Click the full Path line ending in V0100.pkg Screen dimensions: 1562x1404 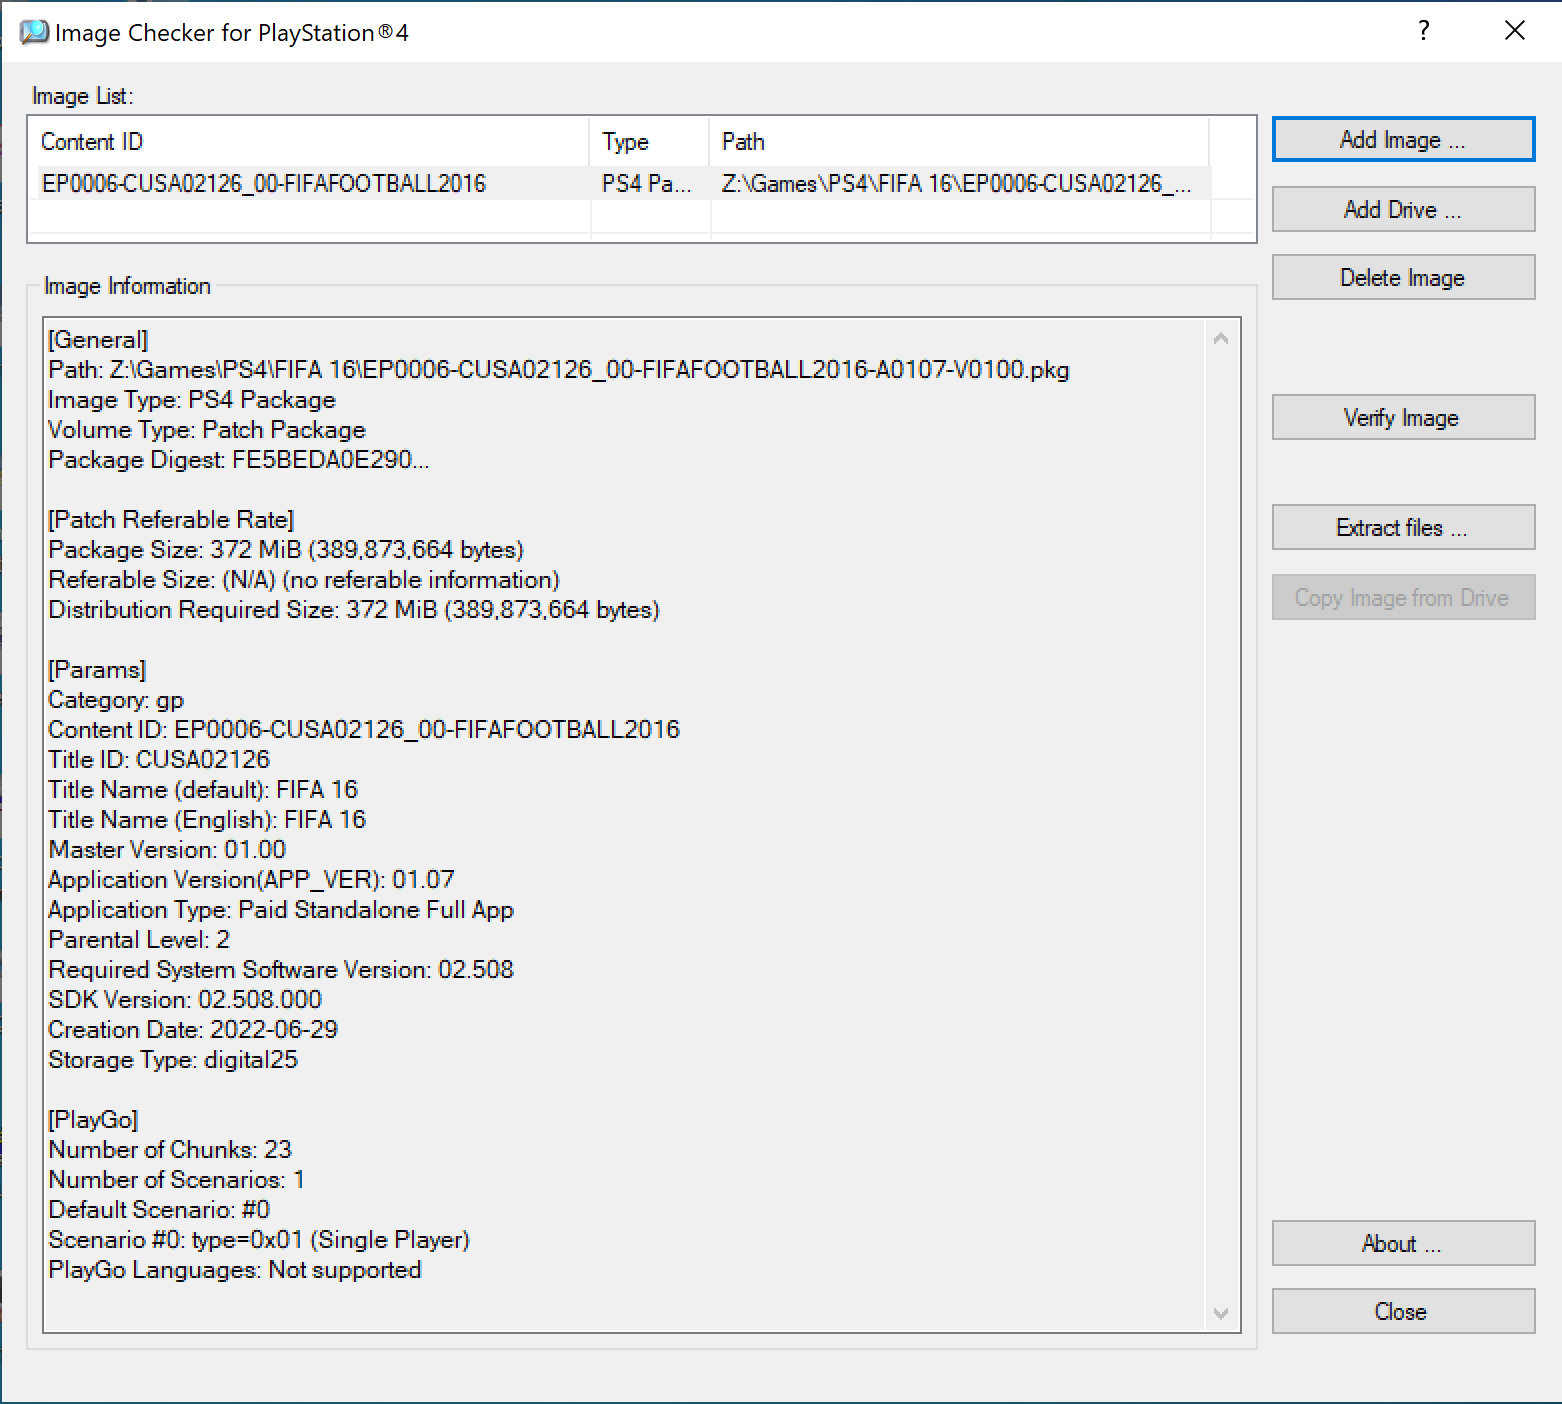pyautogui.click(x=559, y=370)
